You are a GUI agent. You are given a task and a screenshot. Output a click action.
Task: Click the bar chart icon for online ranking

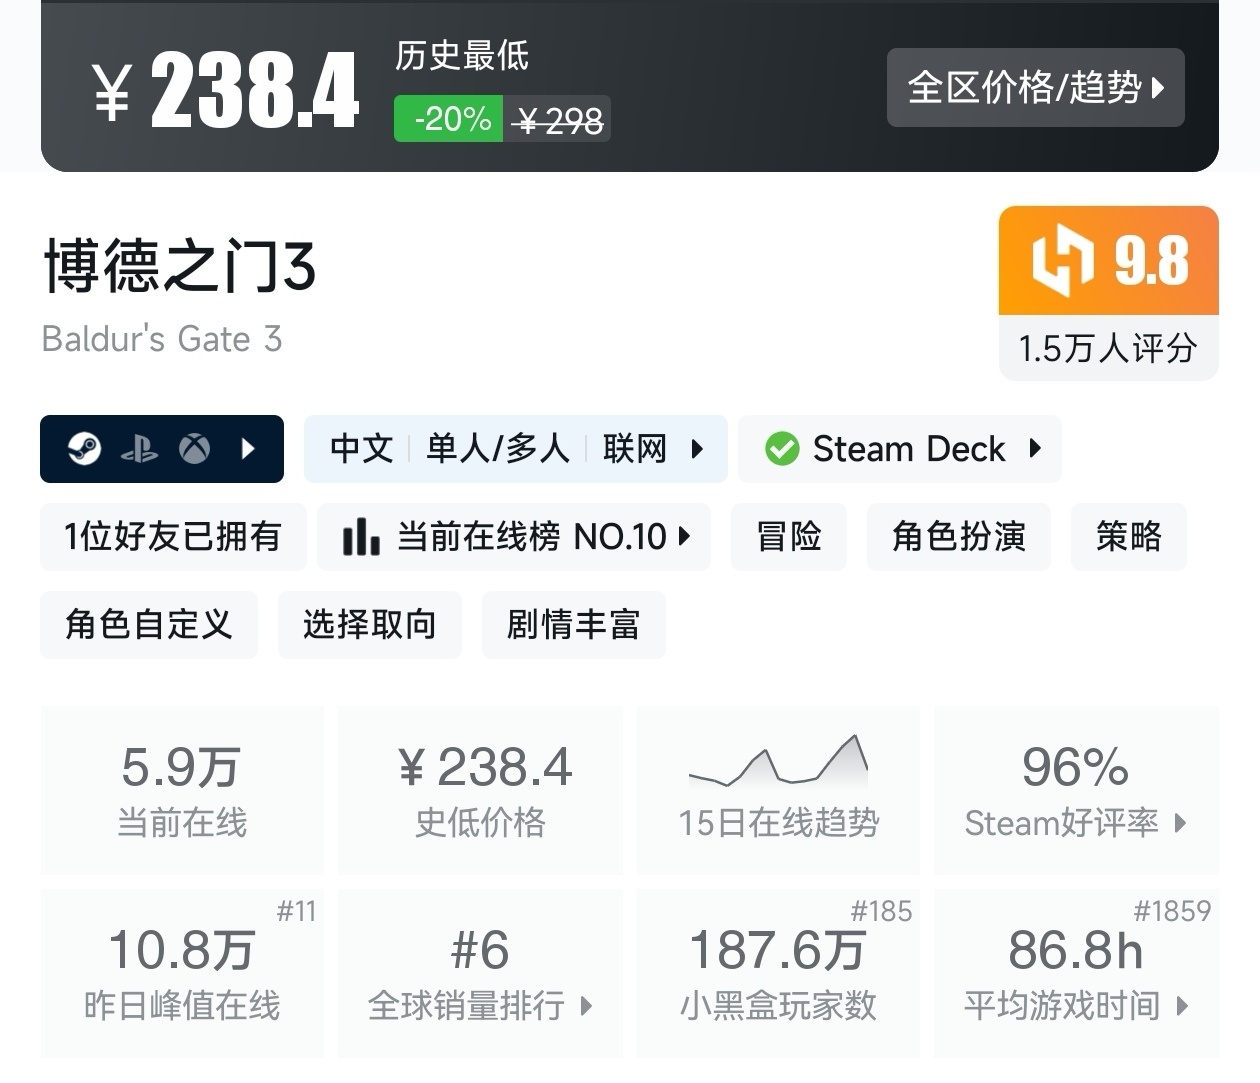pyautogui.click(x=361, y=536)
